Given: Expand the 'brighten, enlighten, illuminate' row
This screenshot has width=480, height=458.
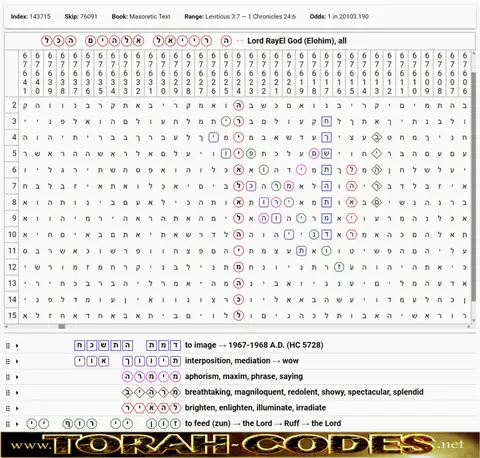Looking at the screenshot, I should pos(17,408).
